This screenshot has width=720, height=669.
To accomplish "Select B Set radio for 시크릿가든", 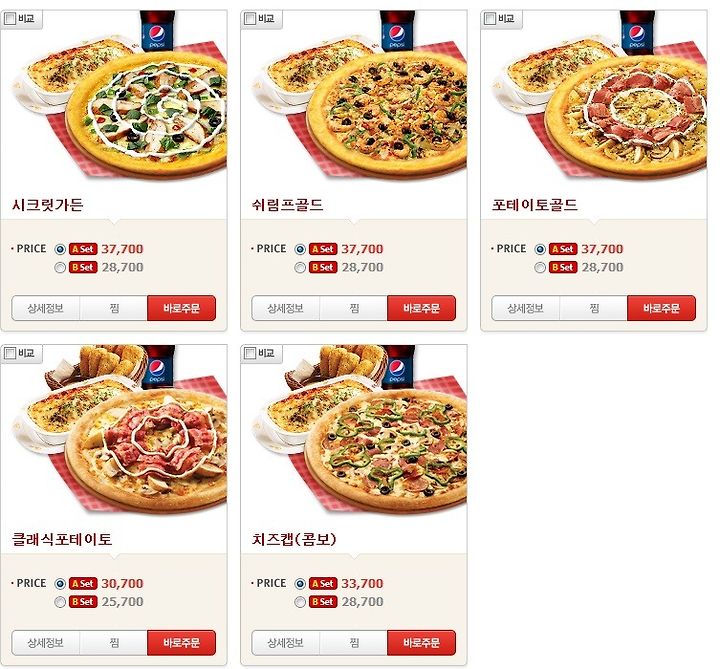I will (x=60, y=267).
